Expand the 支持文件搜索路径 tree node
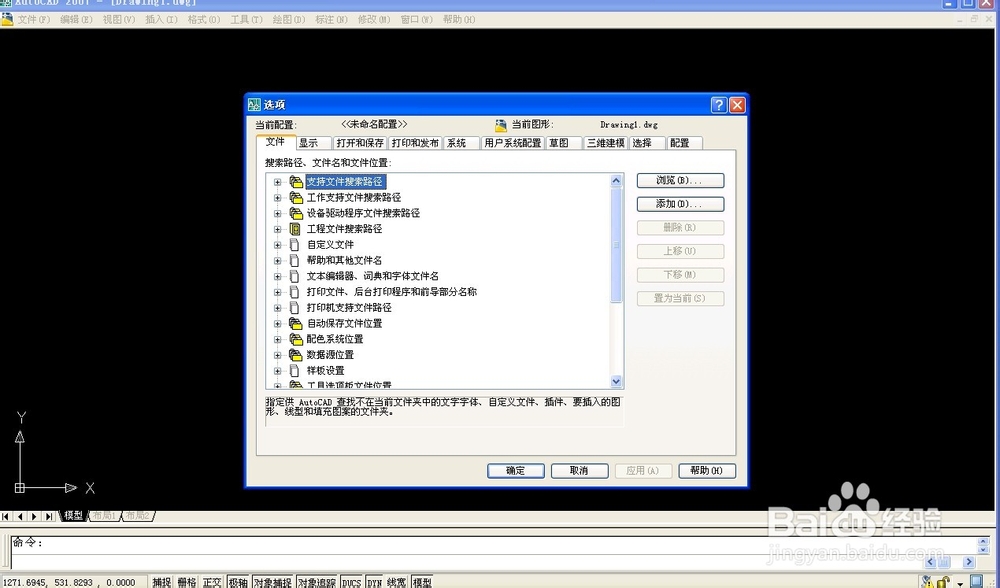The image size is (1000, 588). pyautogui.click(x=277, y=182)
